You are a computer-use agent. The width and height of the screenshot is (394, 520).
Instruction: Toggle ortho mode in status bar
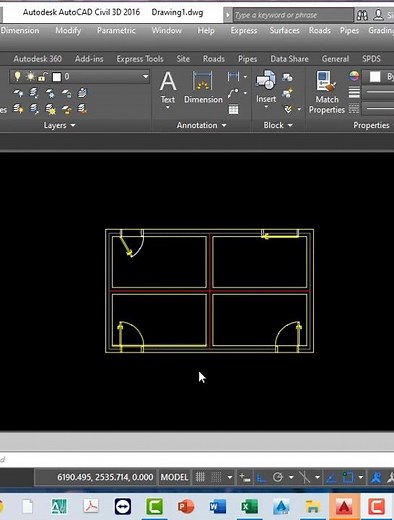point(261,478)
